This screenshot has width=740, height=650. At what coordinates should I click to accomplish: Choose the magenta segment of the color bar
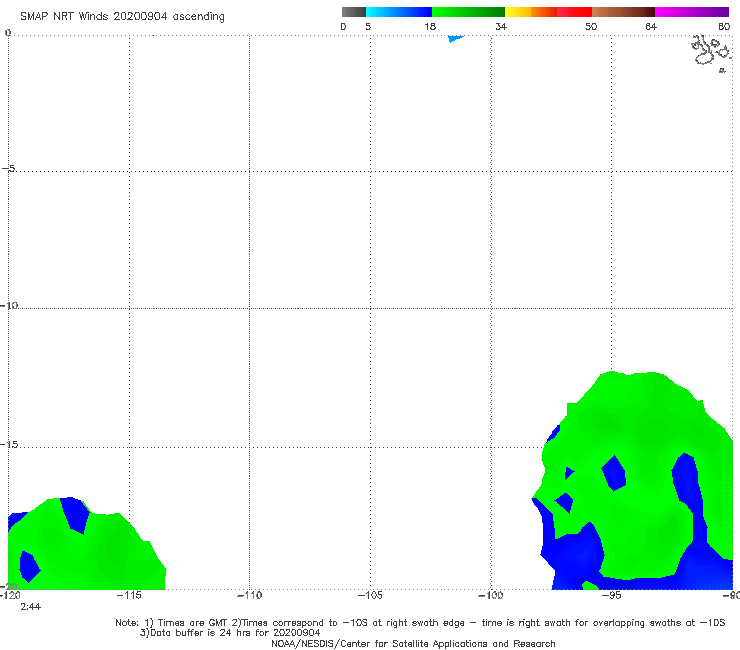click(692, 12)
